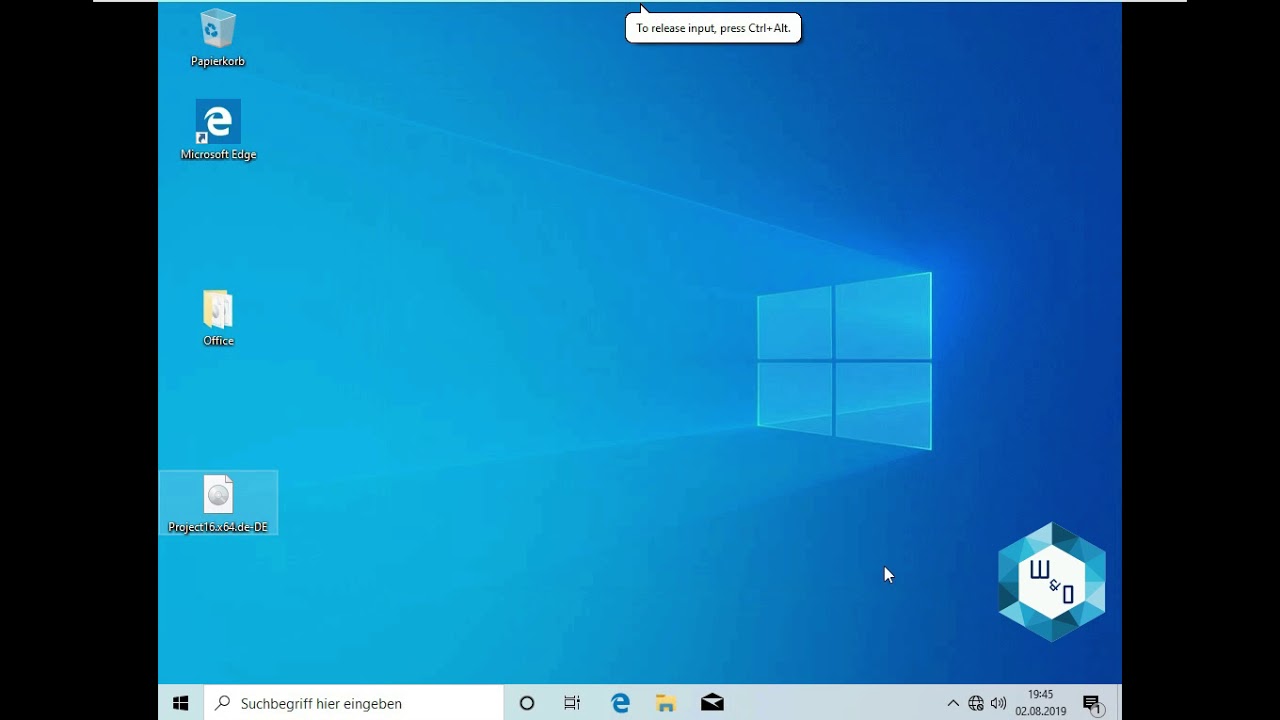Screen dimensions: 1280x720
Task: Open the Windows Start menu
Action: click(x=181, y=703)
